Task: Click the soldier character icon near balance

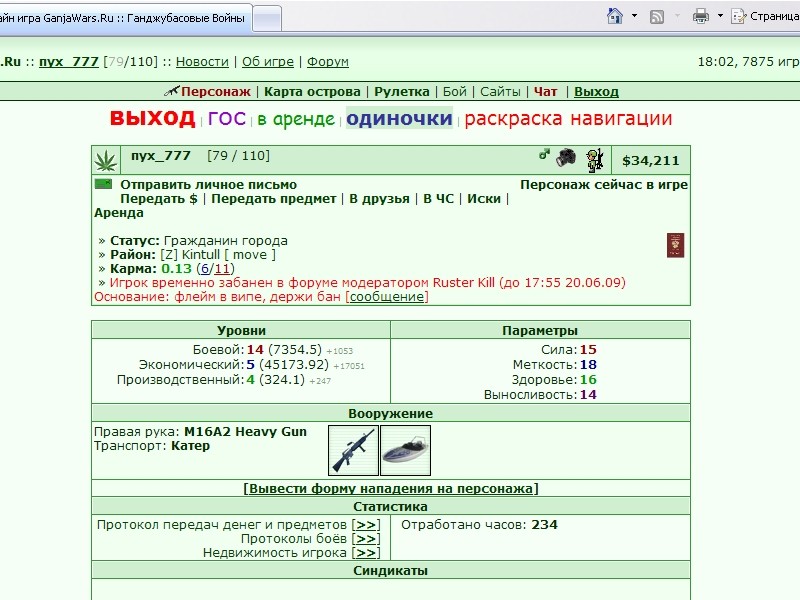Action: click(x=595, y=160)
